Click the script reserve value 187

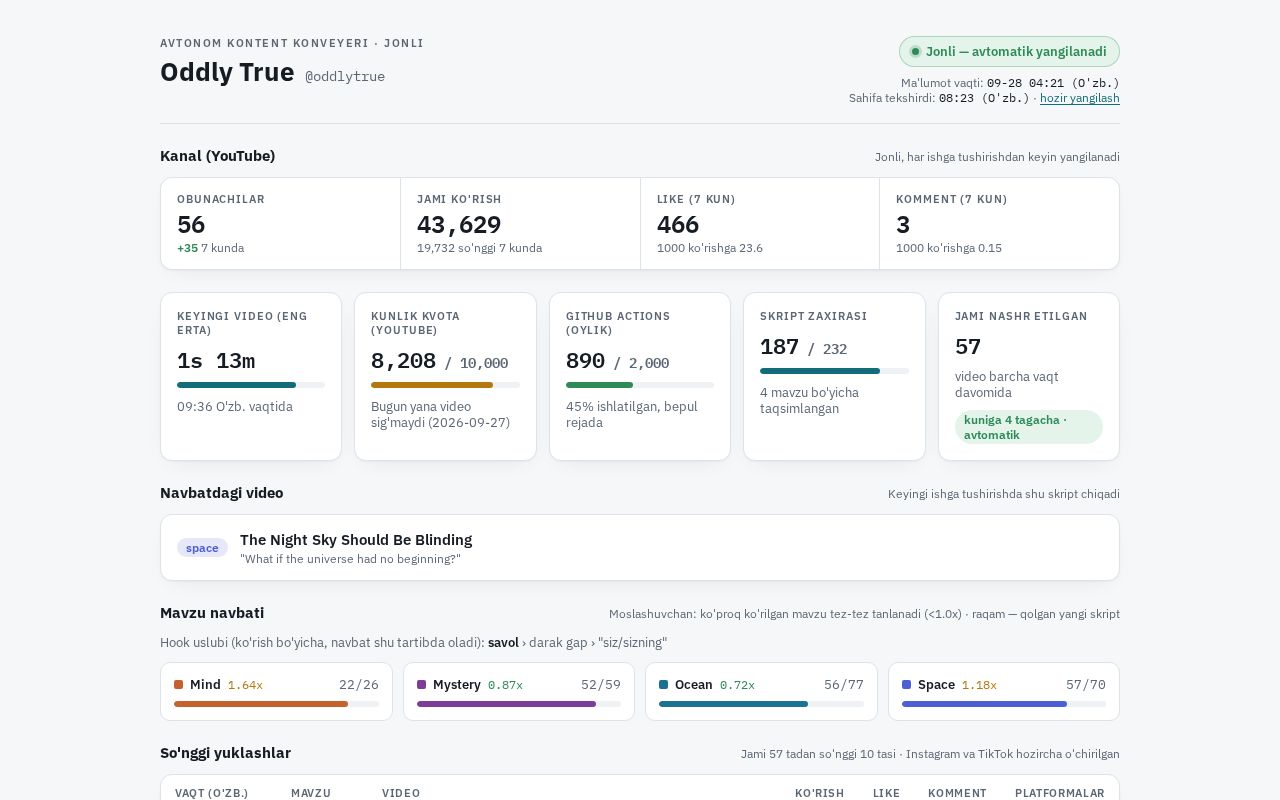coord(779,347)
